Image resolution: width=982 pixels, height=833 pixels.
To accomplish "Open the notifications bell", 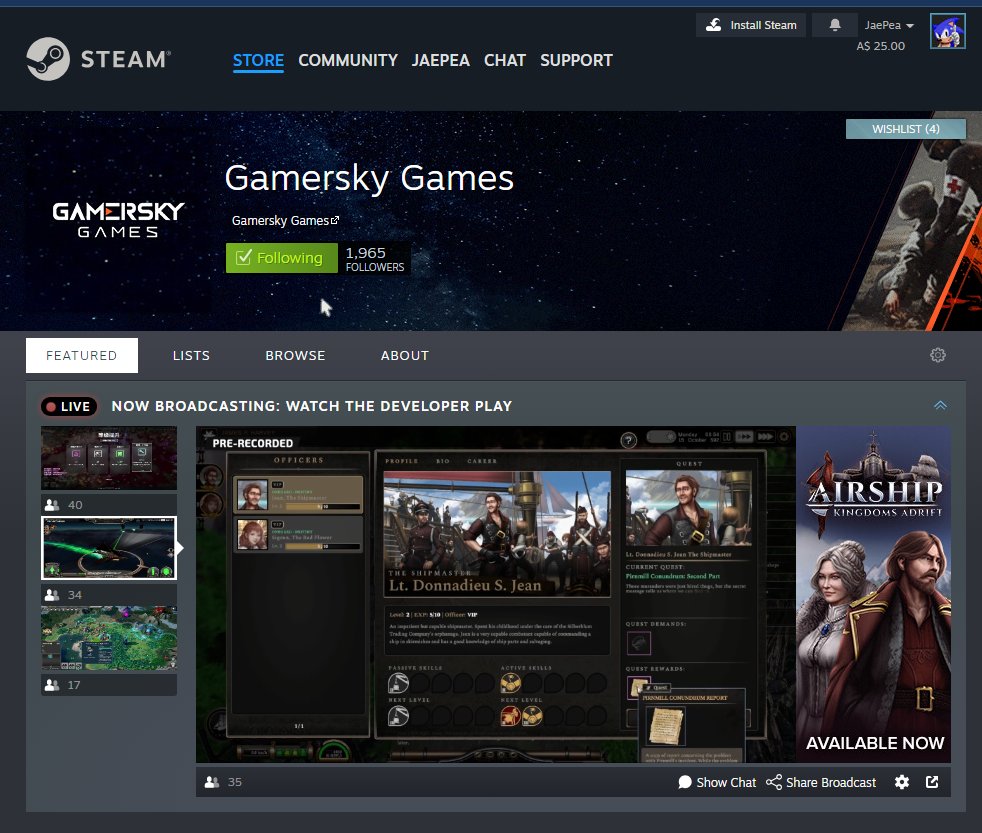I will coord(835,25).
